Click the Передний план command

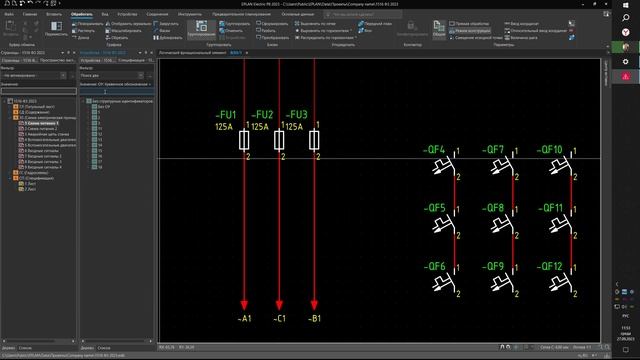pos(375,24)
